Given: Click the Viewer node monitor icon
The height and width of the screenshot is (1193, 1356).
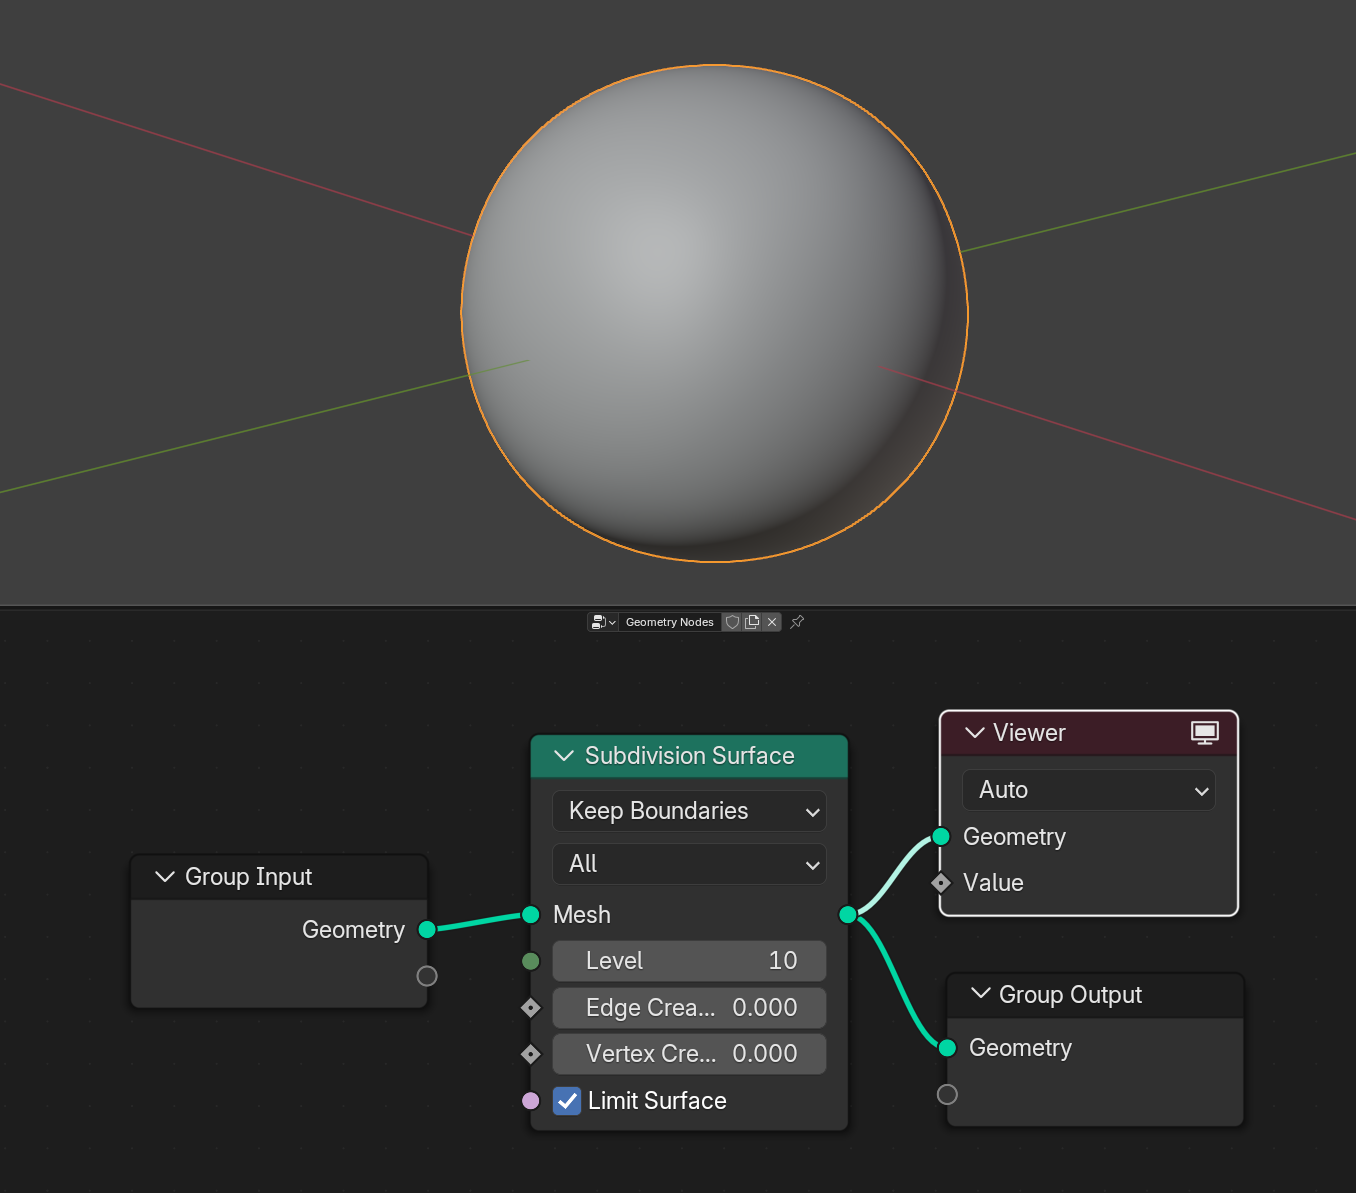Looking at the screenshot, I should point(1205,733).
